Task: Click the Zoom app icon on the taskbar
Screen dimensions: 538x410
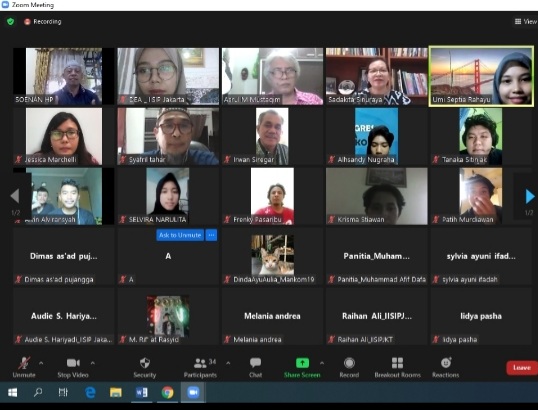Action: pos(193,392)
